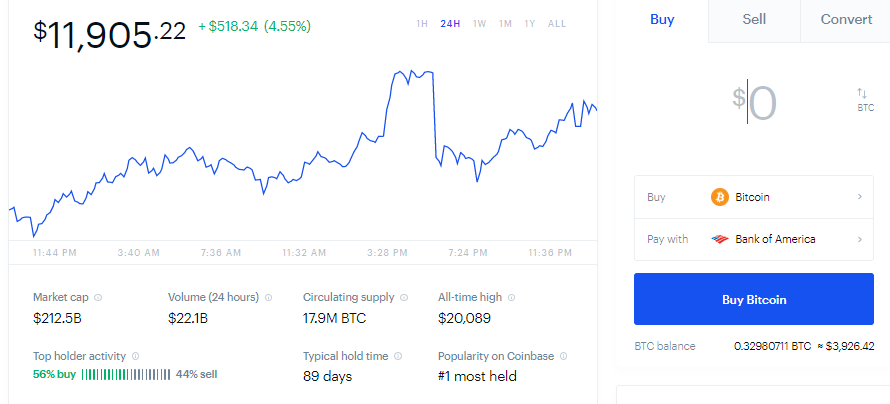The height and width of the screenshot is (404, 890).
Task: Swap the input currency to BTC
Action: click(x=864, y=99)
